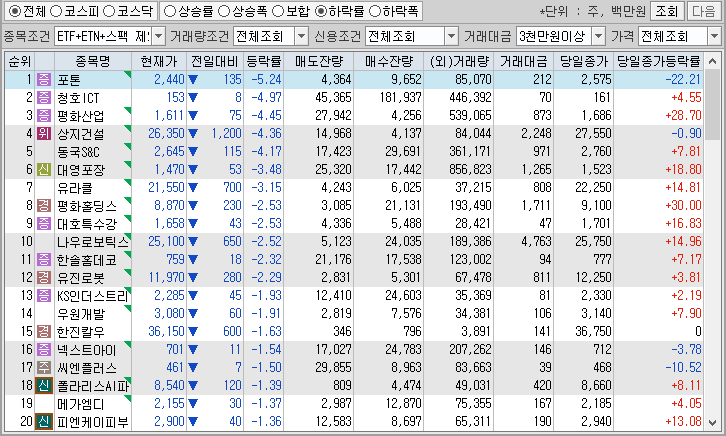Select the 전체 market radio button
726x436 pixels.
click(15, 11)
